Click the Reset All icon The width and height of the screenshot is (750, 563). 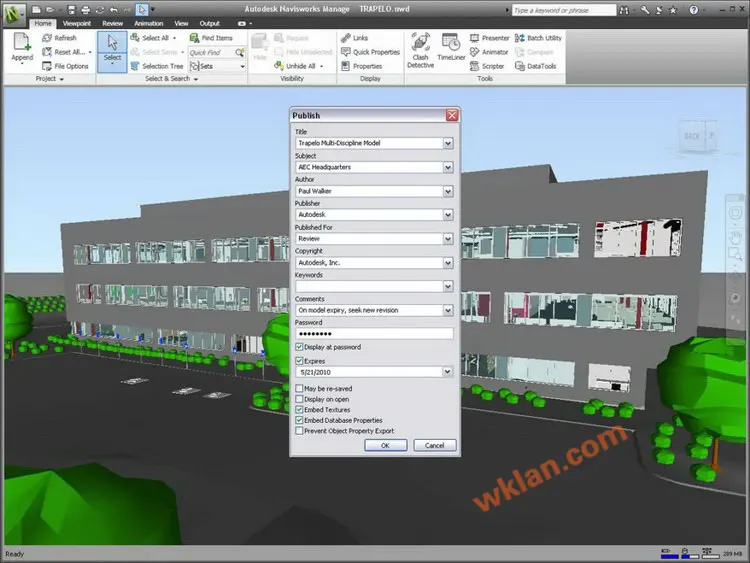(x=47, y=52)
